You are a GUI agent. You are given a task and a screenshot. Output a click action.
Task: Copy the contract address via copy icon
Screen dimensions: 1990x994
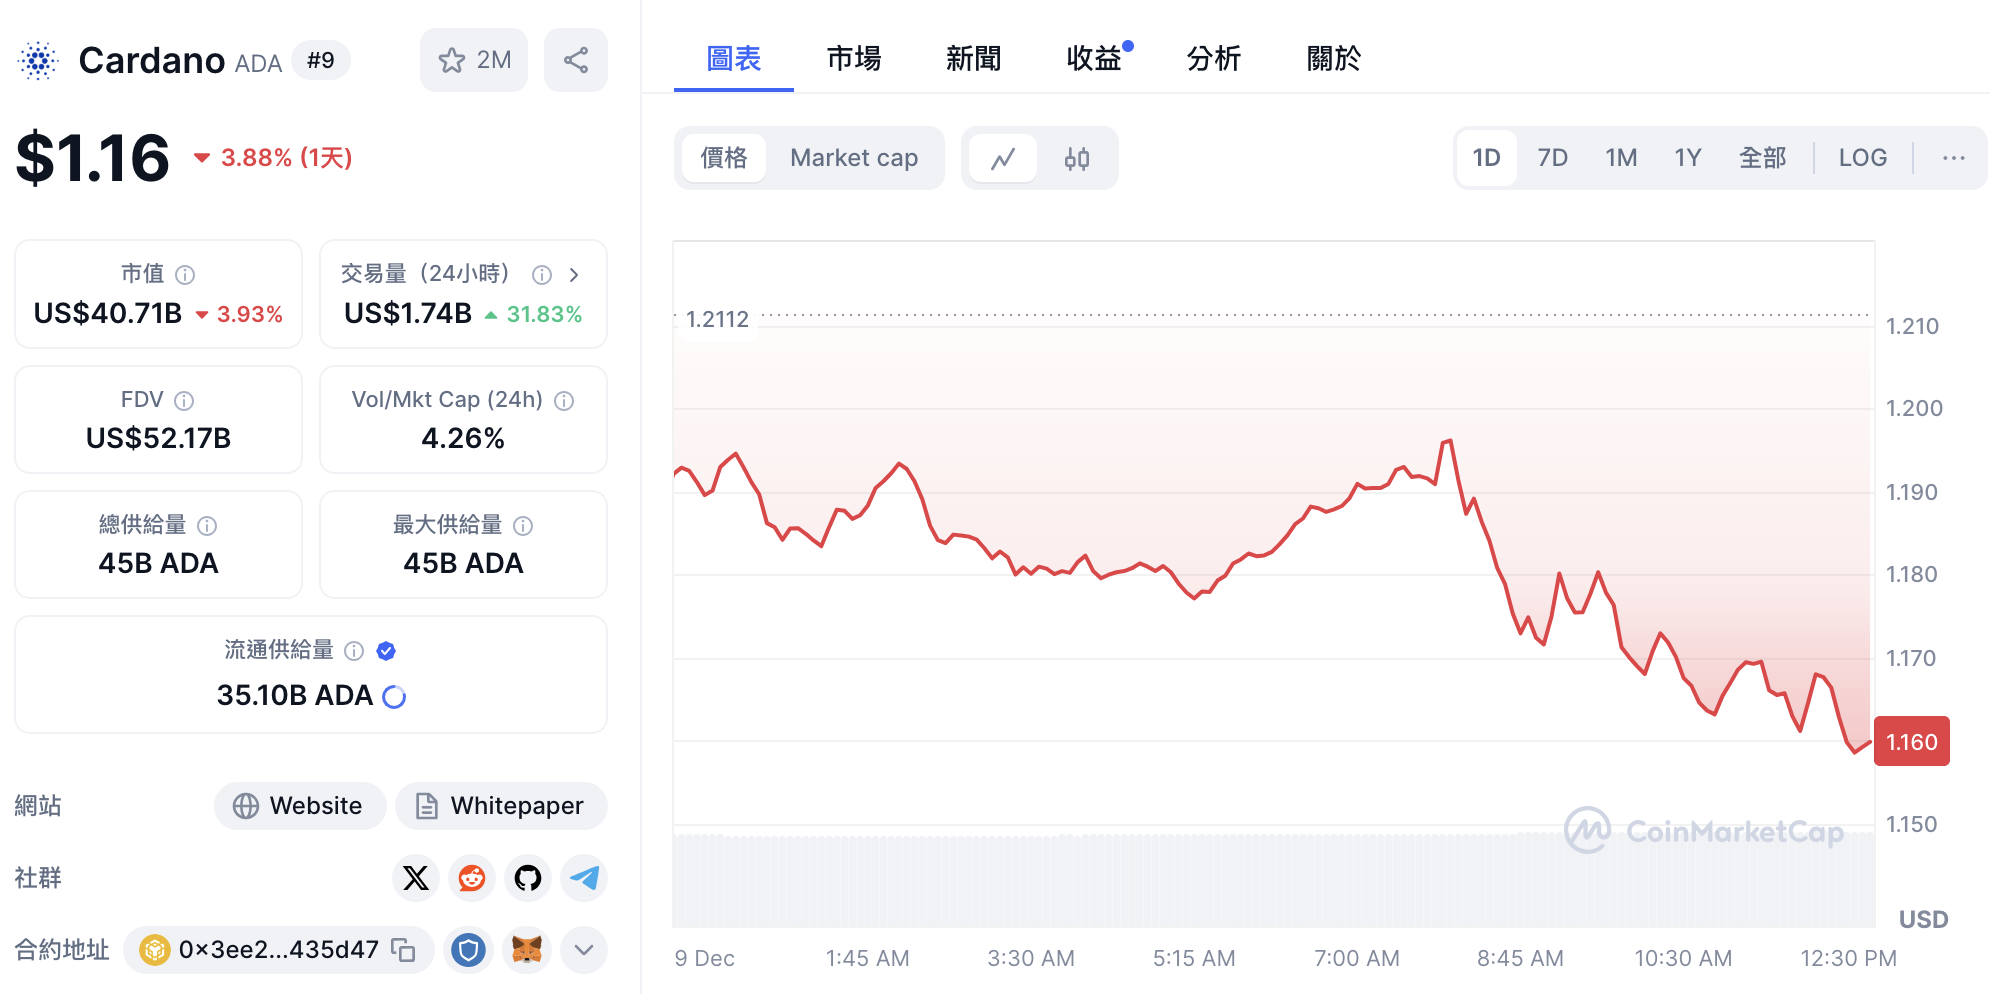click(x=403, y=950)
